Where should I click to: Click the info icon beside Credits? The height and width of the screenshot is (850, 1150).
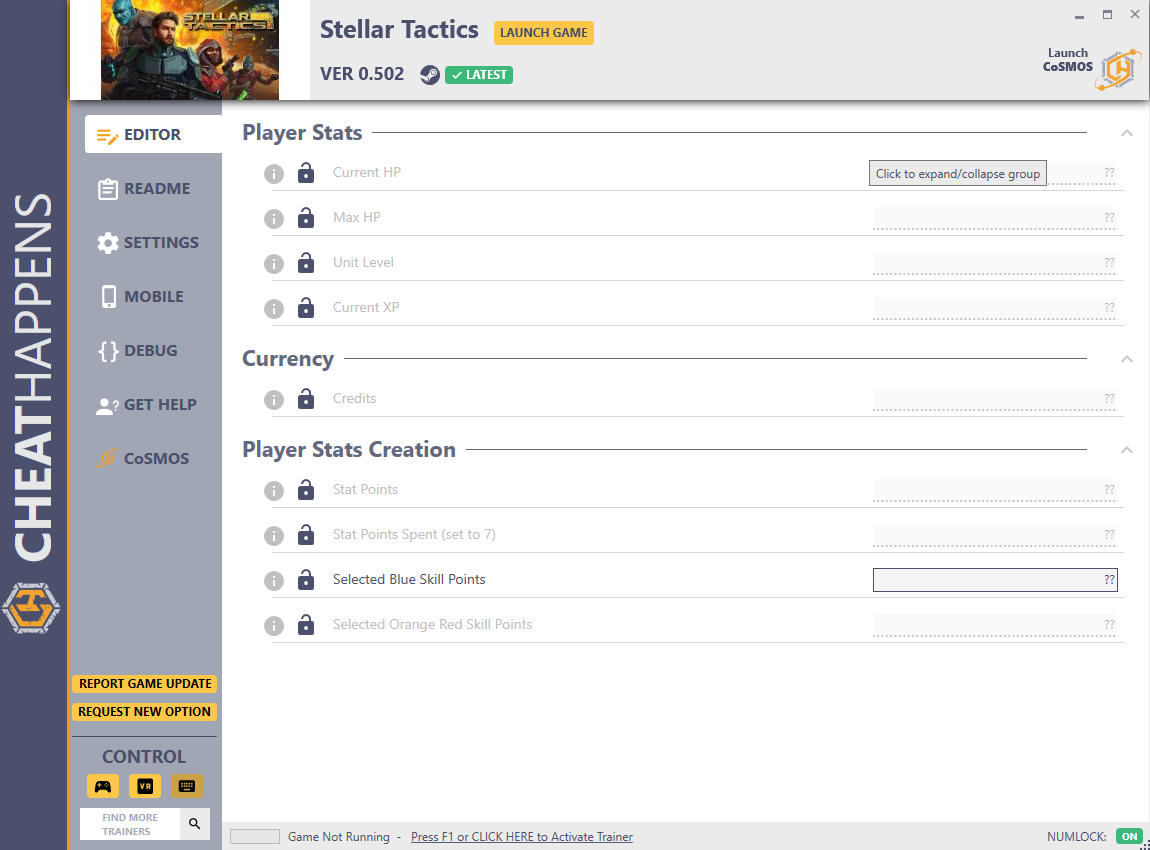274,400
